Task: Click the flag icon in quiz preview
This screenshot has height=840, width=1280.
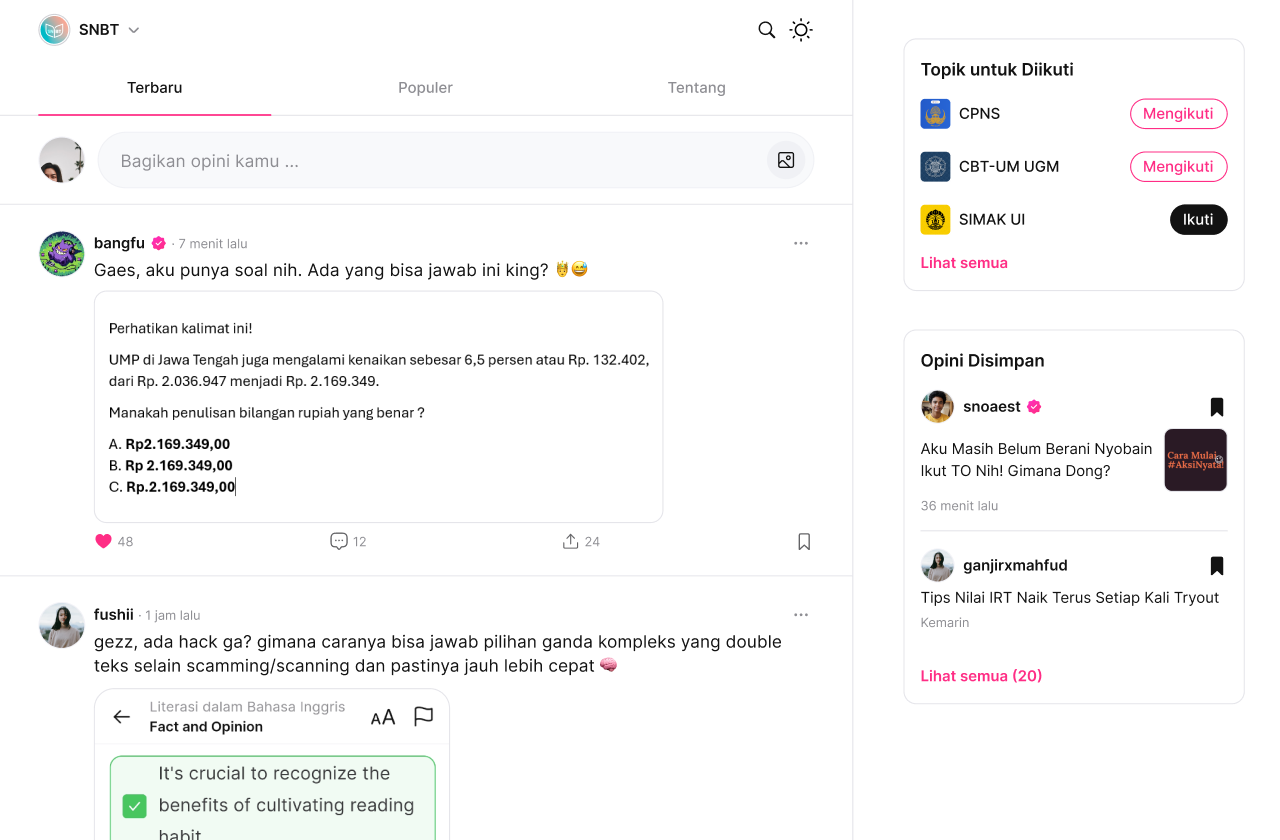Action: point(424,716)
